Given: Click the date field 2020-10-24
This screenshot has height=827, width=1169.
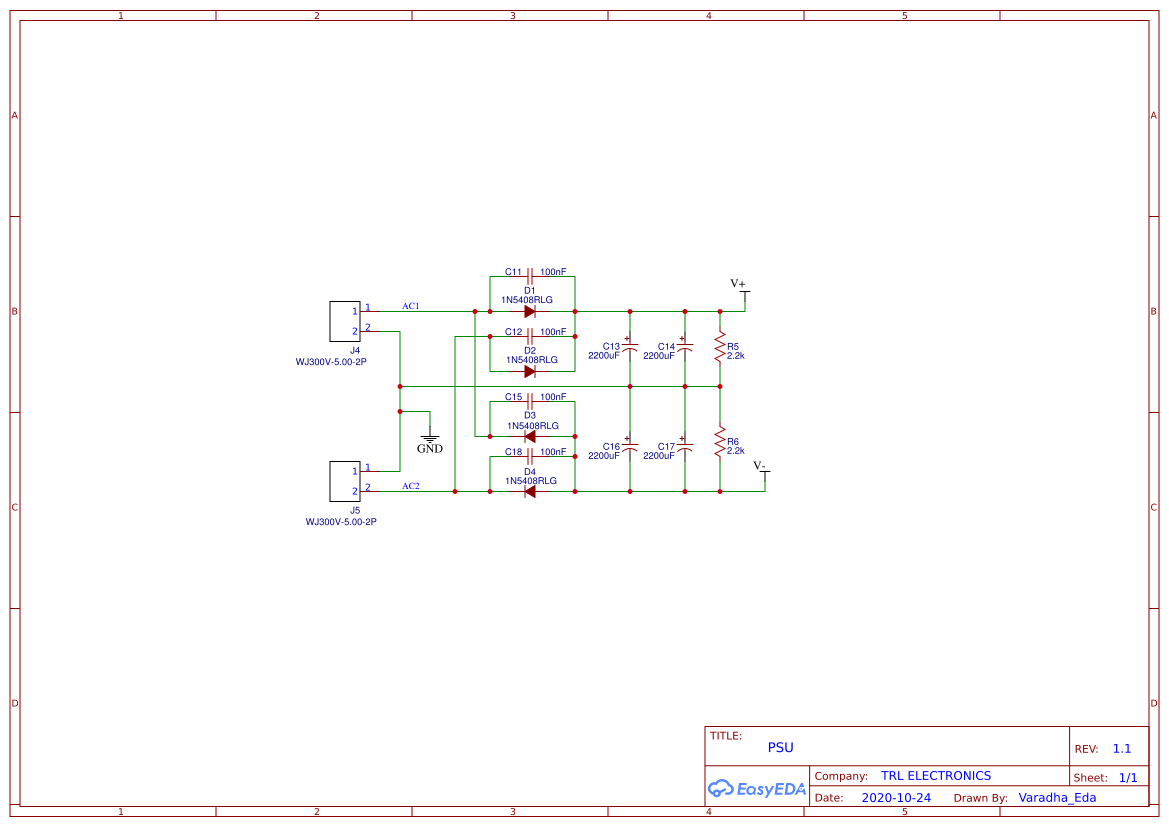Looking at the screenshot, I should [898, 797].
